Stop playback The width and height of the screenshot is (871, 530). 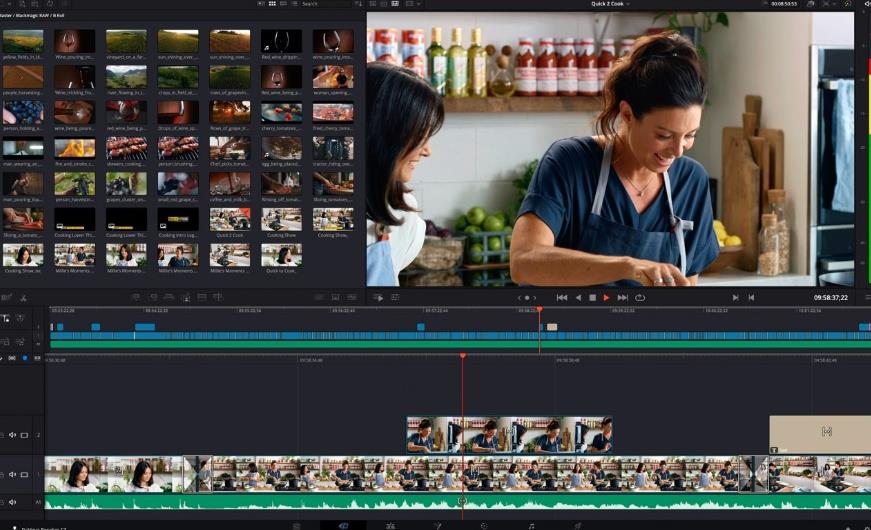tap(593, 298)
